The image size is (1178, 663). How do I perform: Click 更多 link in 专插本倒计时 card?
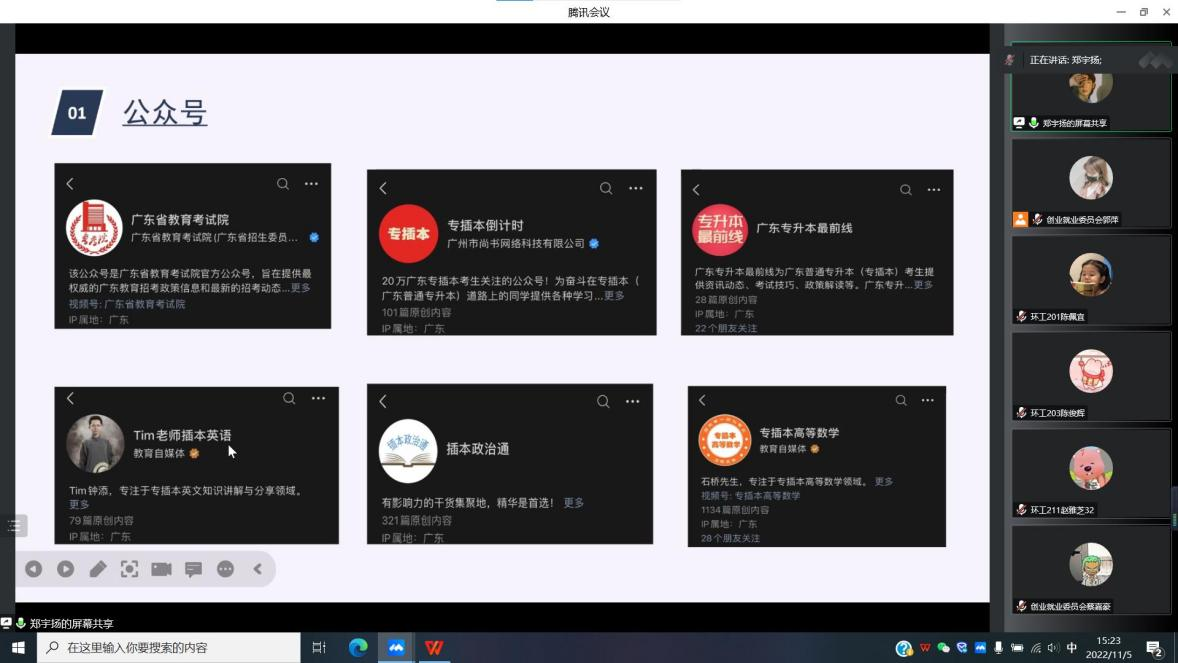pyautogui.click(x=613, y=296)
